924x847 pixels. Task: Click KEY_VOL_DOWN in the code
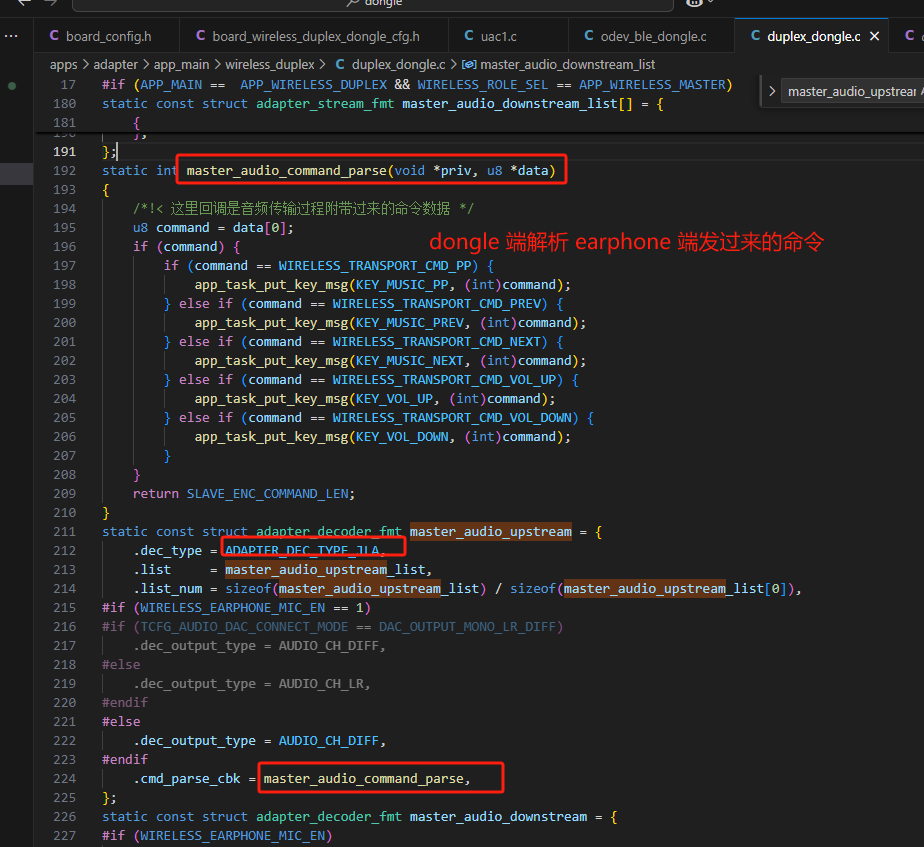pyautogui.click(x=402, y=437)
